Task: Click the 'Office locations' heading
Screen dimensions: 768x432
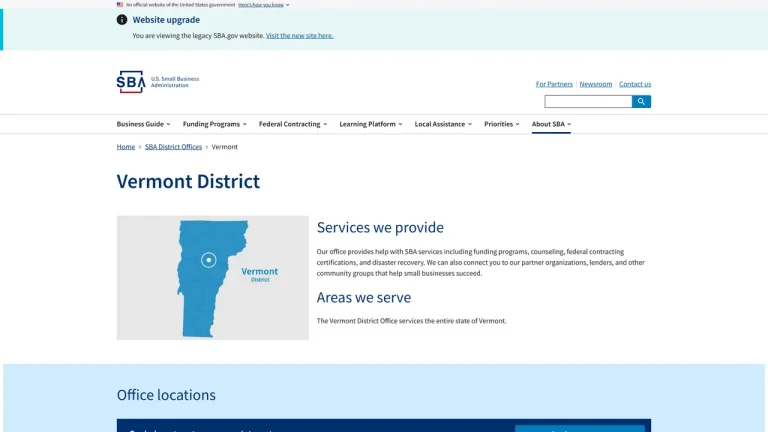Action: click(x=166, y=395)
